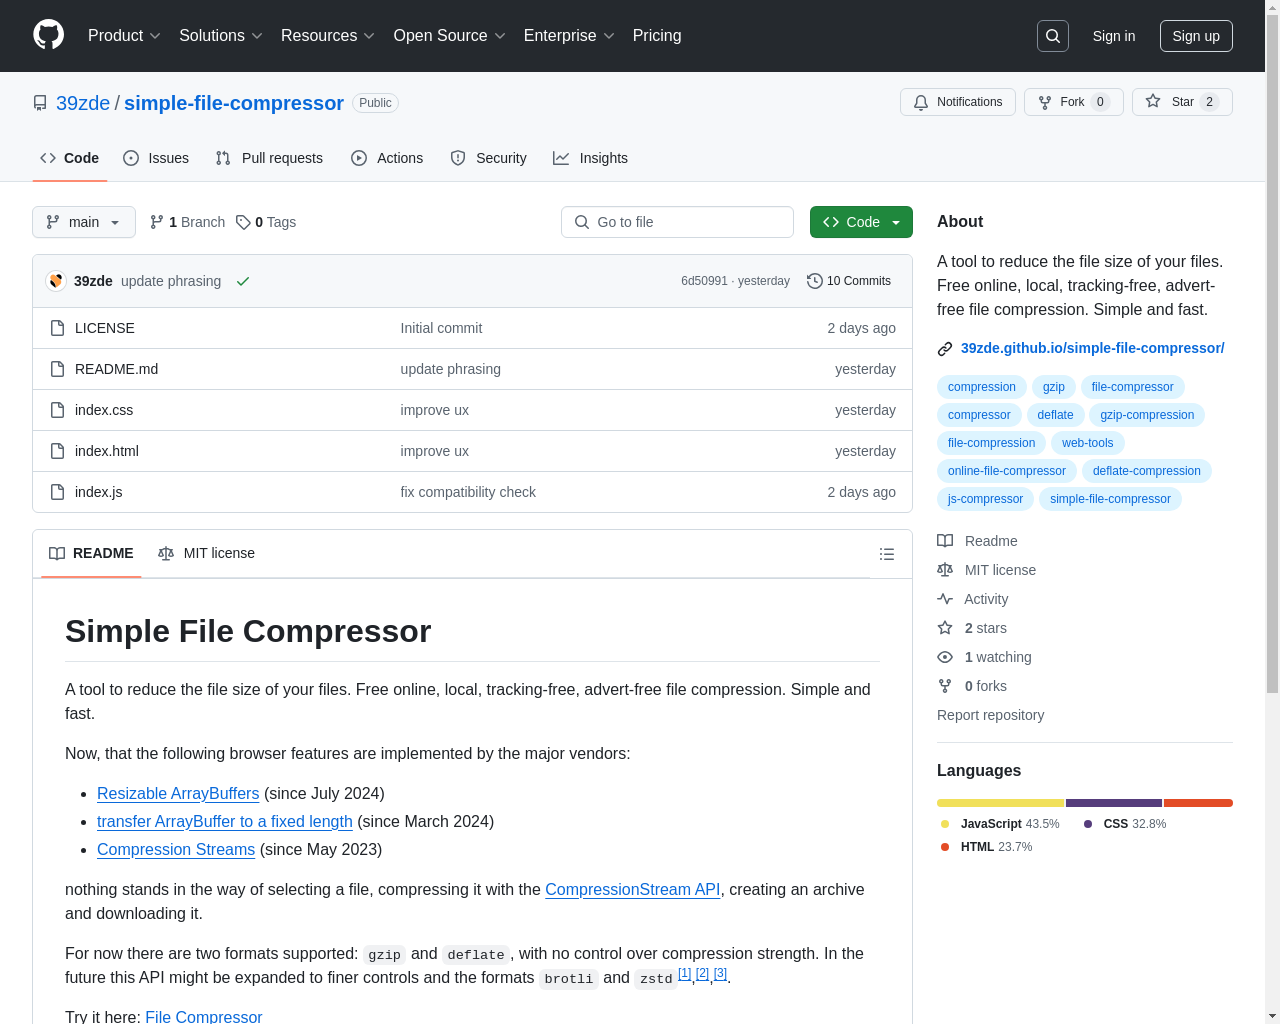The width and height of the screenshot is (1280, 1024).
Task: Click the tag icon beside 0 Tags
Action: tap(243, 222)
